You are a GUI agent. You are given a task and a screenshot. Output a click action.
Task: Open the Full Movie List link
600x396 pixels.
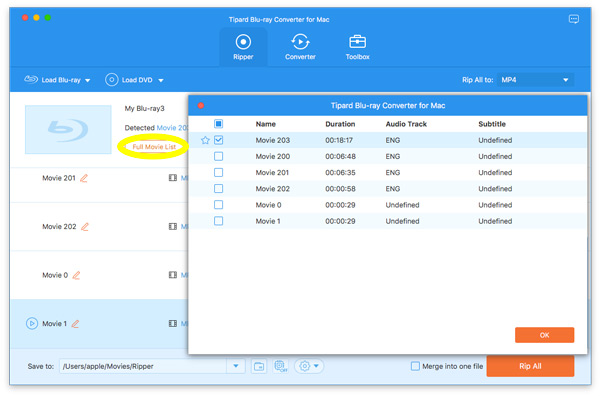pos(154,147)
